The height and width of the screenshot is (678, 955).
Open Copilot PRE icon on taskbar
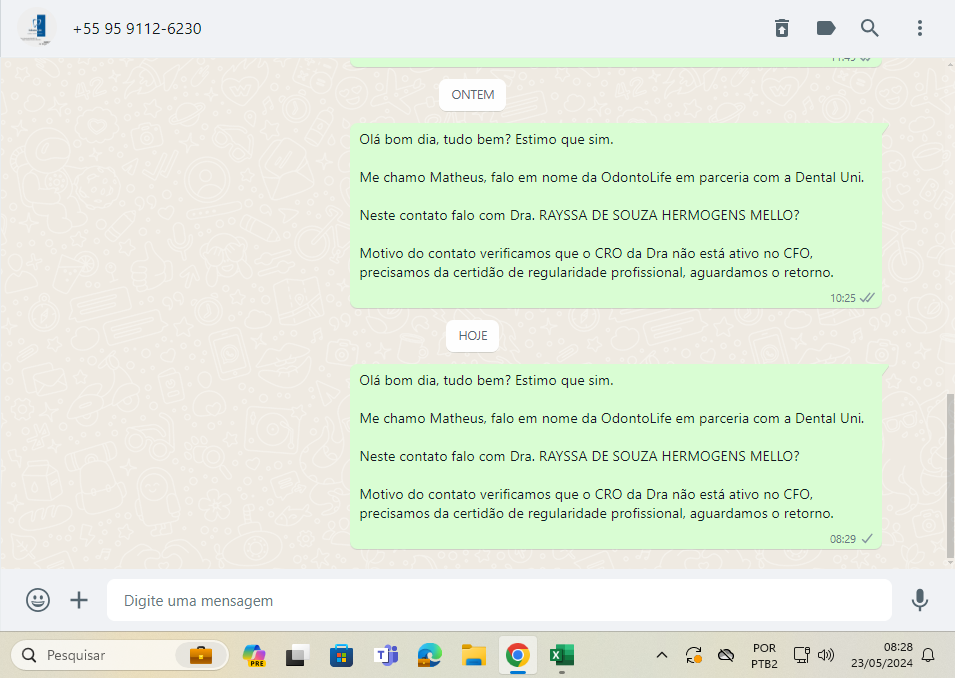254,655
